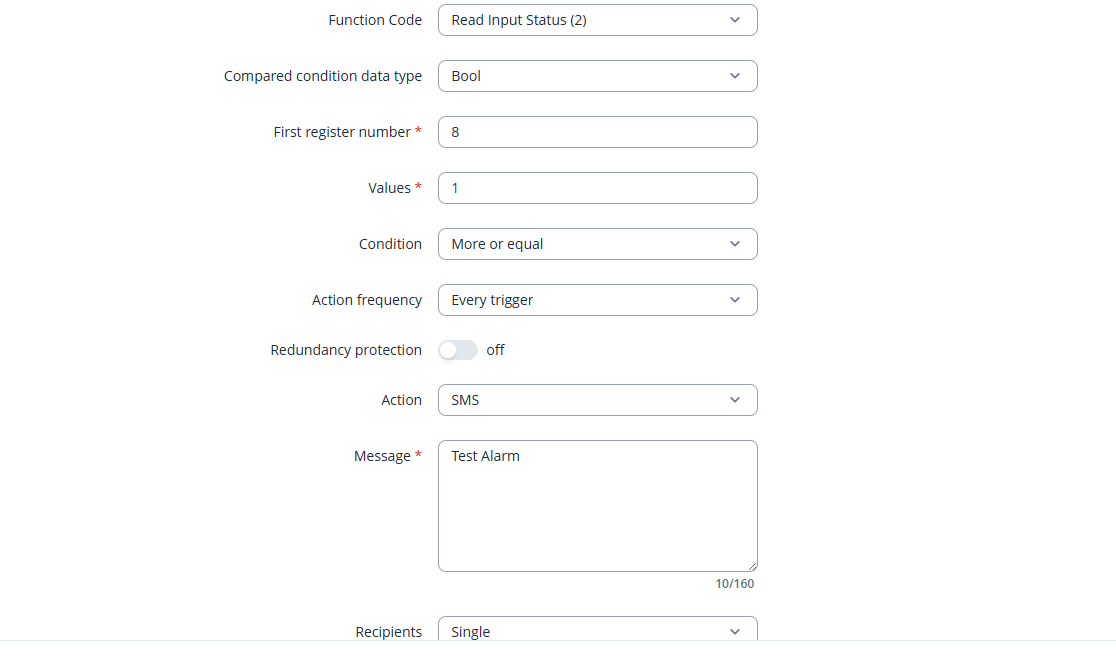This screenshot has width=1116, height=660.
Task: Open the Condition dropdown
Action: (x=597, y=244)
